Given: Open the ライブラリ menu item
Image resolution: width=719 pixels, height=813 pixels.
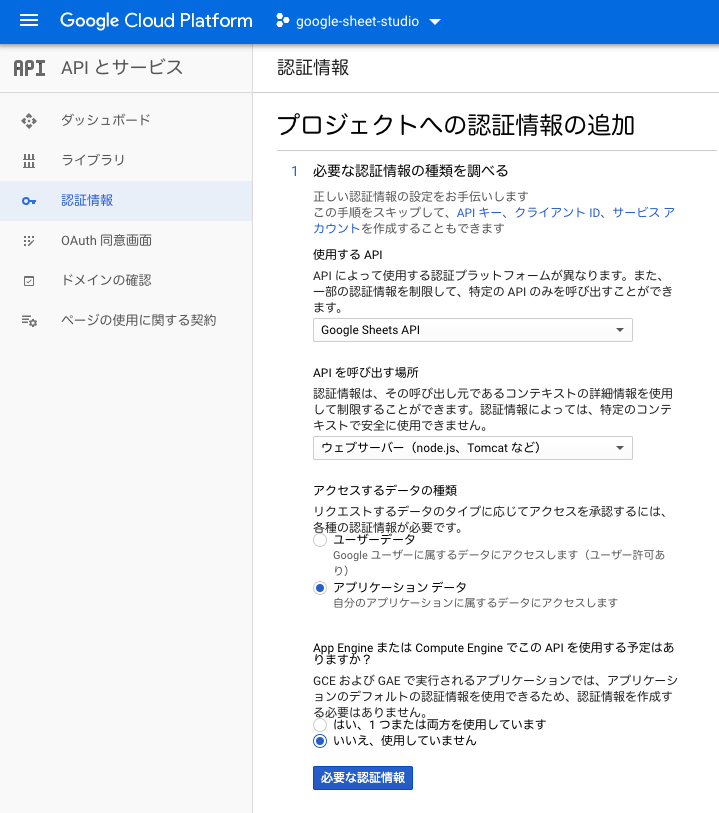Looking at the screenshot, I should click(126, 160).
